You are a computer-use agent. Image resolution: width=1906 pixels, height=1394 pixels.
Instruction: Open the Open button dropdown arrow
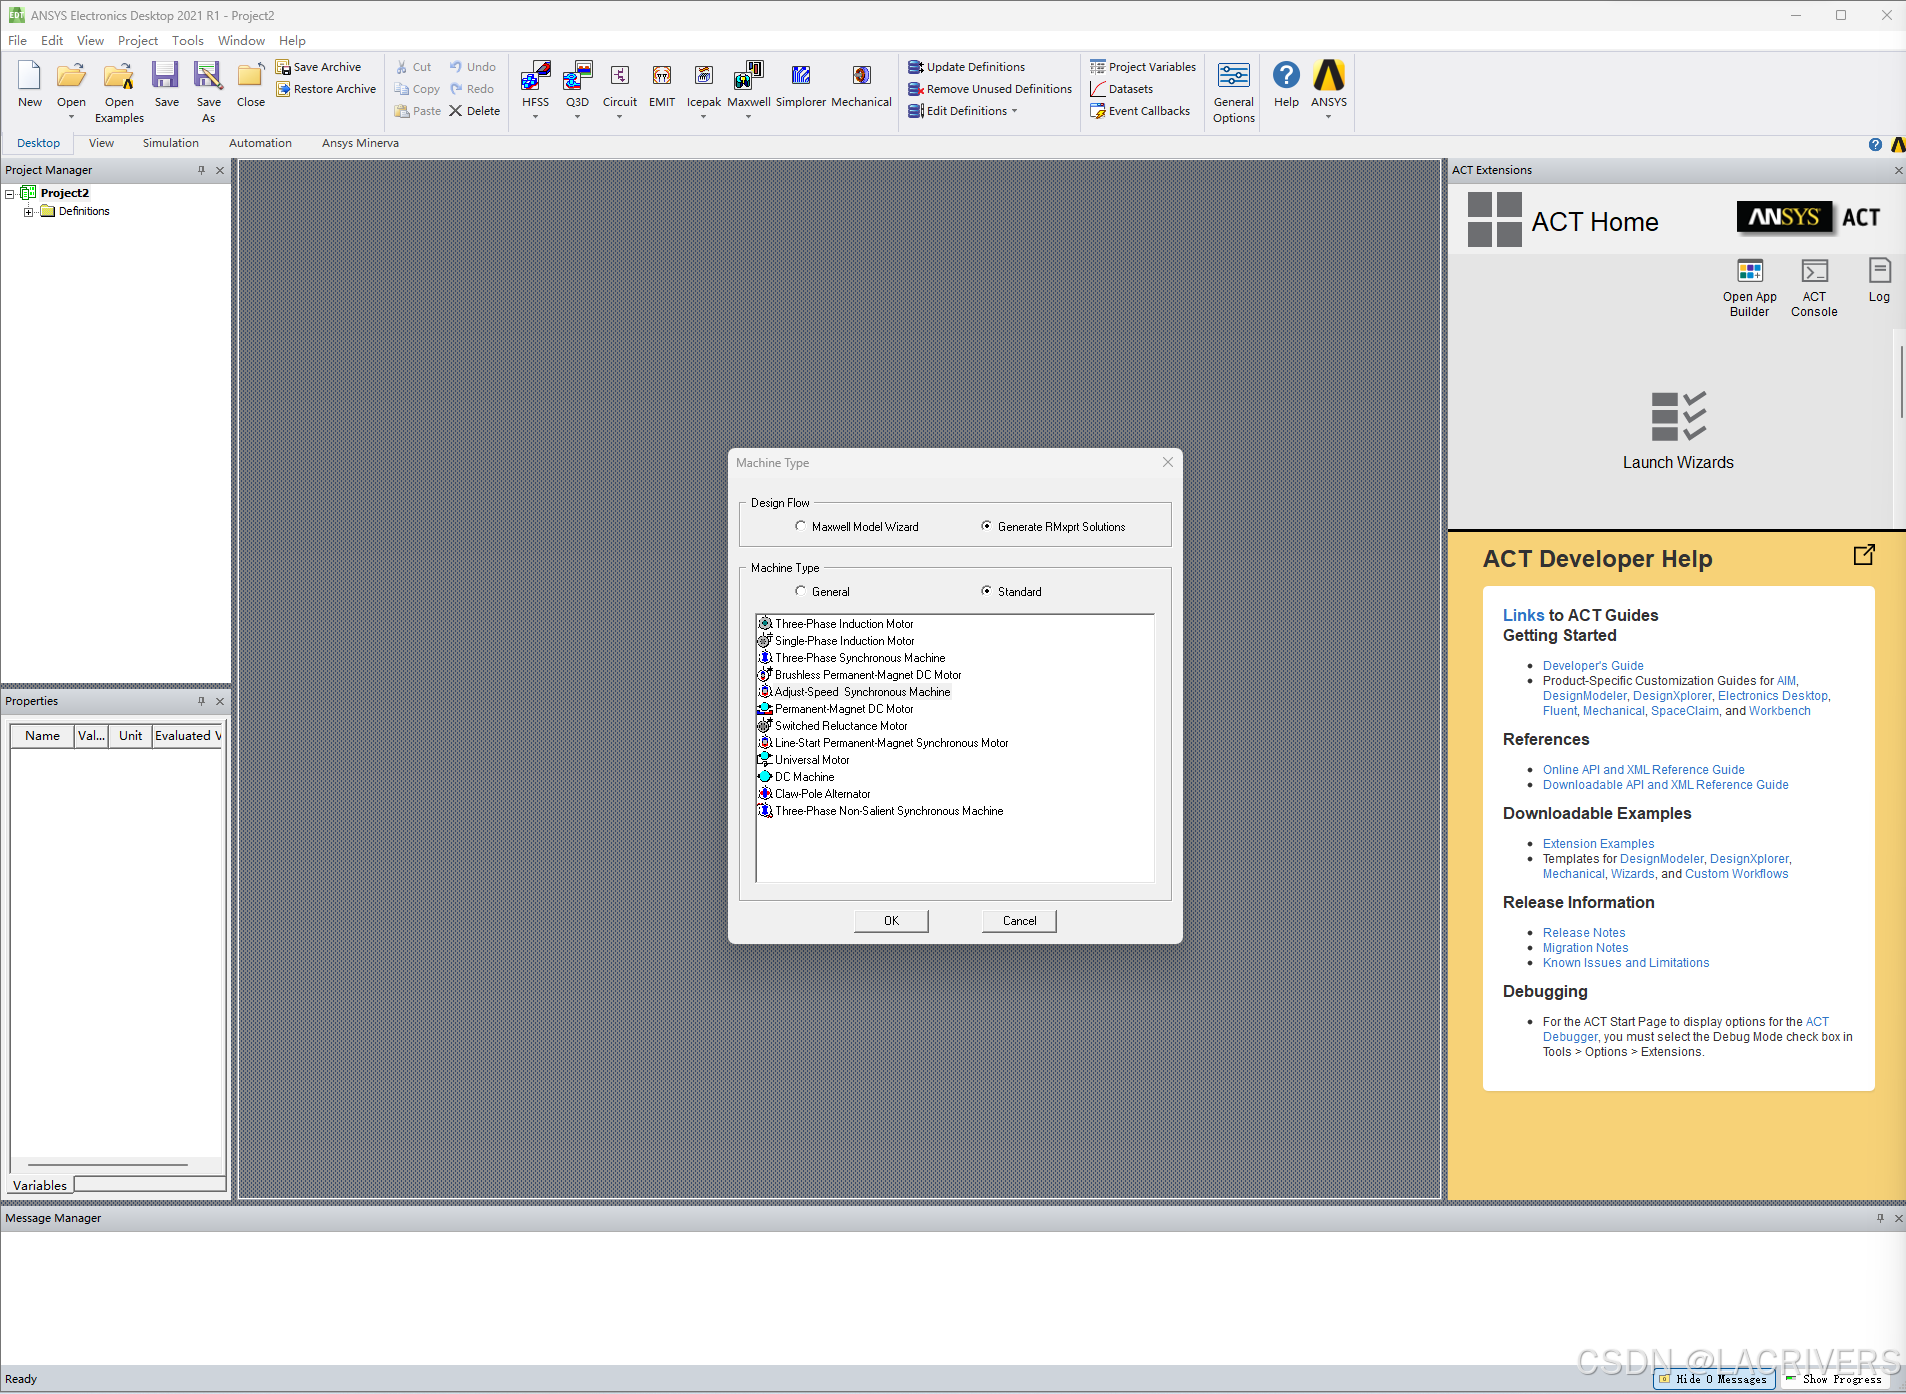pos(71,117)
